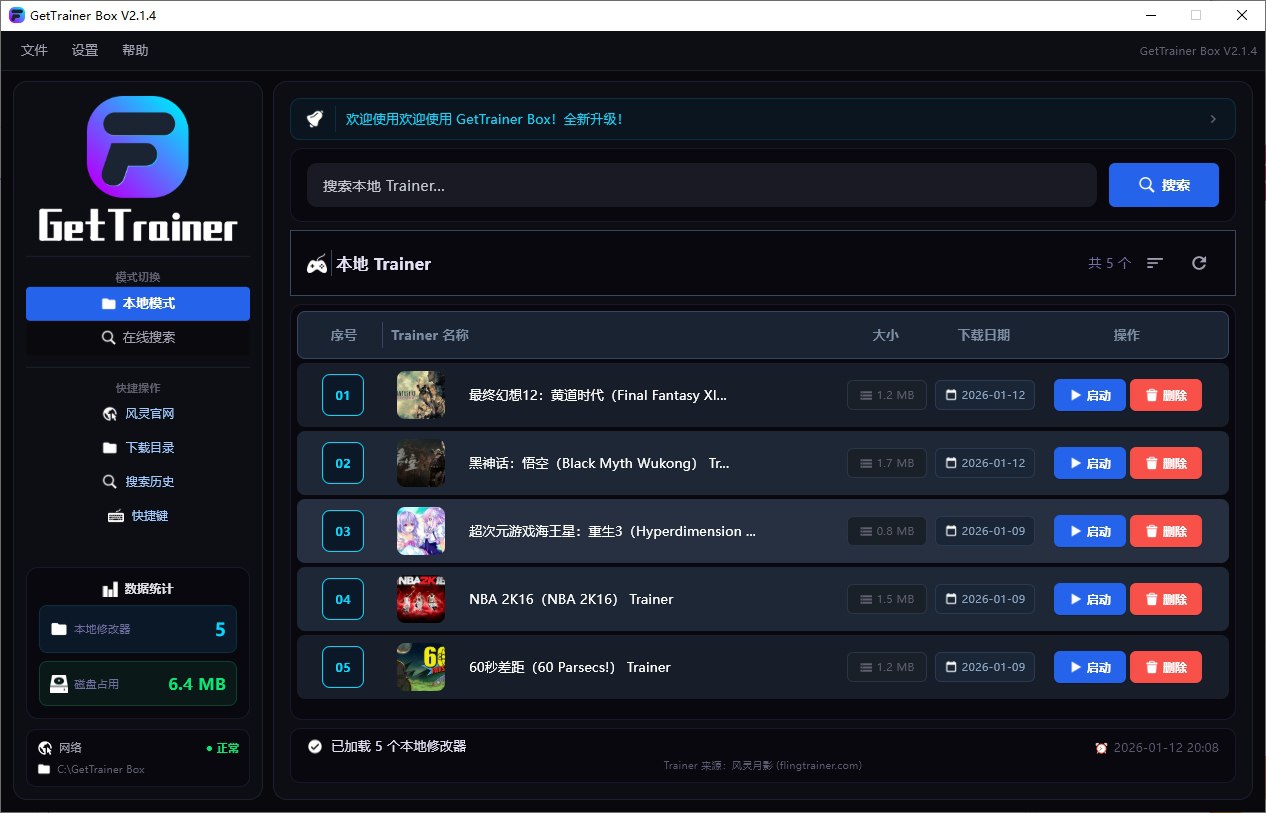Refresh the local Trainer list
This screenshot has width=1266, height=813.
(x=1199, y=263)
